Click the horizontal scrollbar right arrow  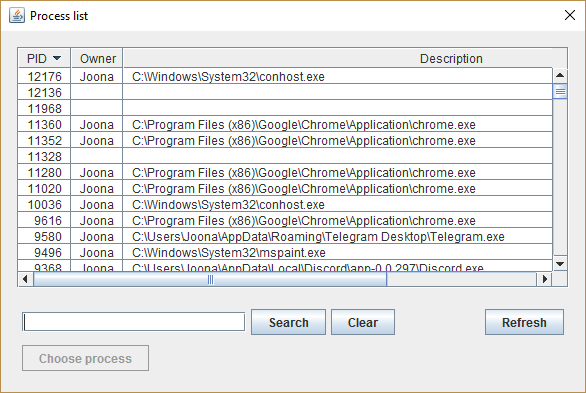545,279
